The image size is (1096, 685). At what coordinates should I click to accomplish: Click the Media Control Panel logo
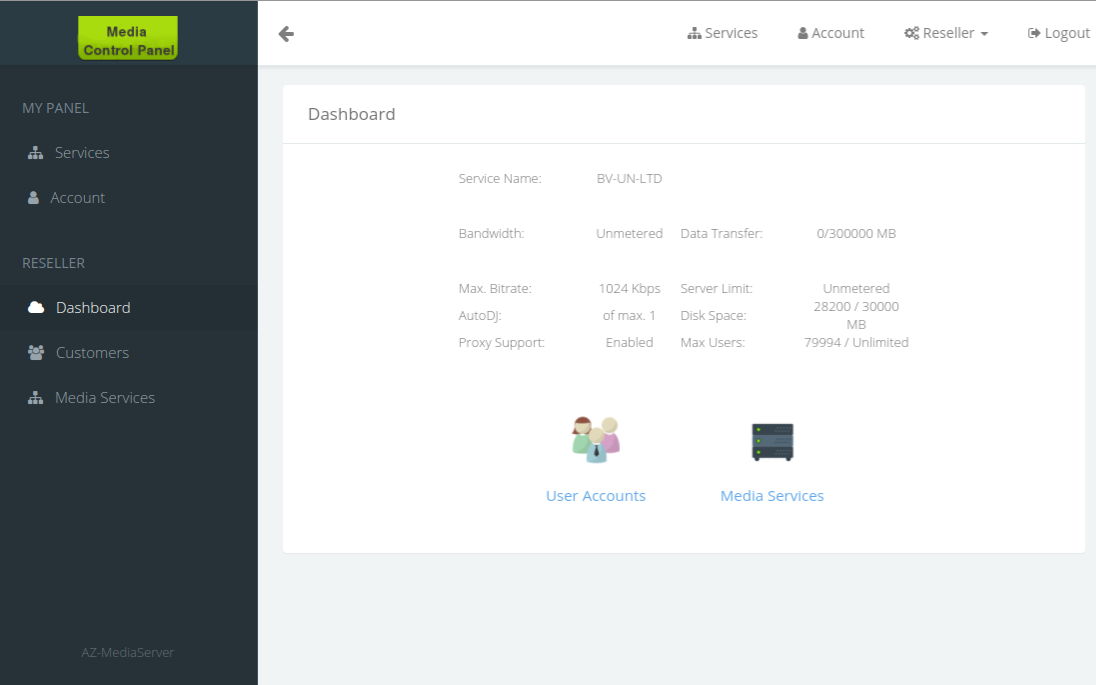128,38
